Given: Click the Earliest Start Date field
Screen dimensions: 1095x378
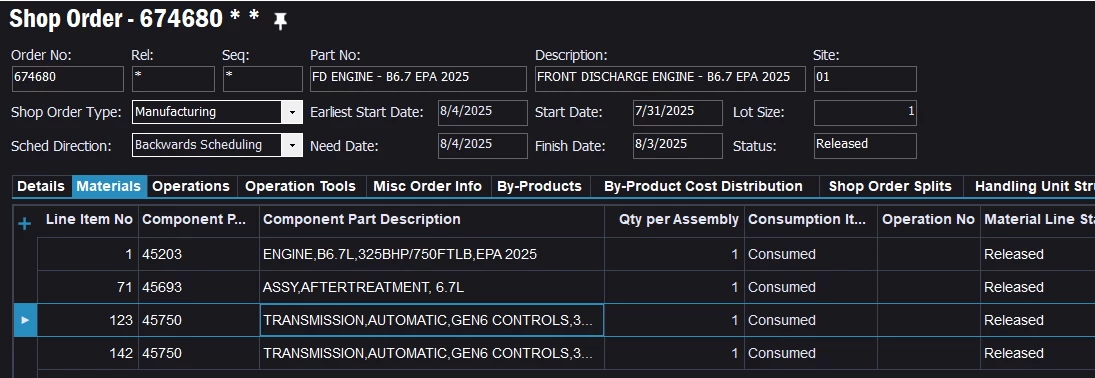Looking at the screenshot, I should (x=483, y=112).
